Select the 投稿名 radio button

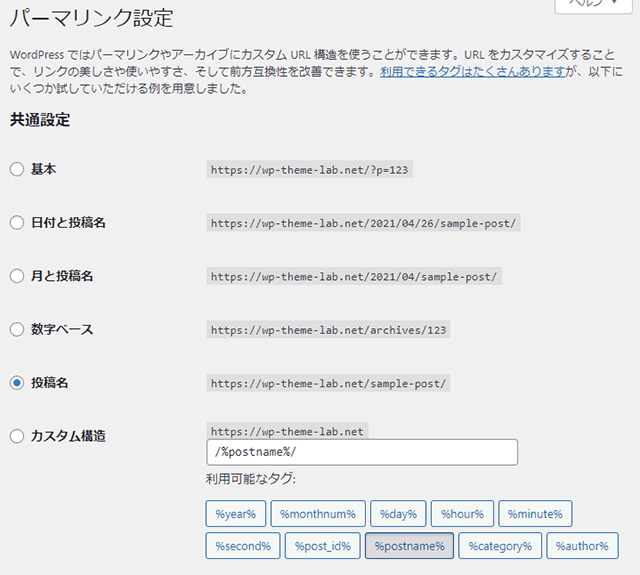pos(17,383)
